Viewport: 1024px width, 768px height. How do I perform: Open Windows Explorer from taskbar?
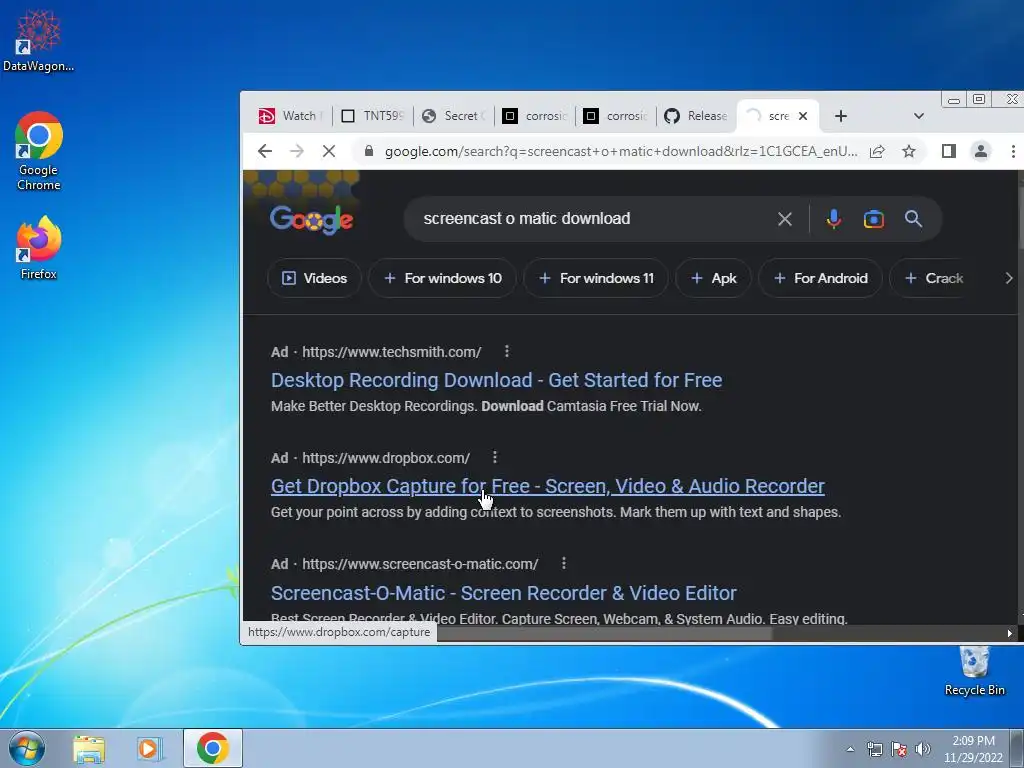point(89,748)
